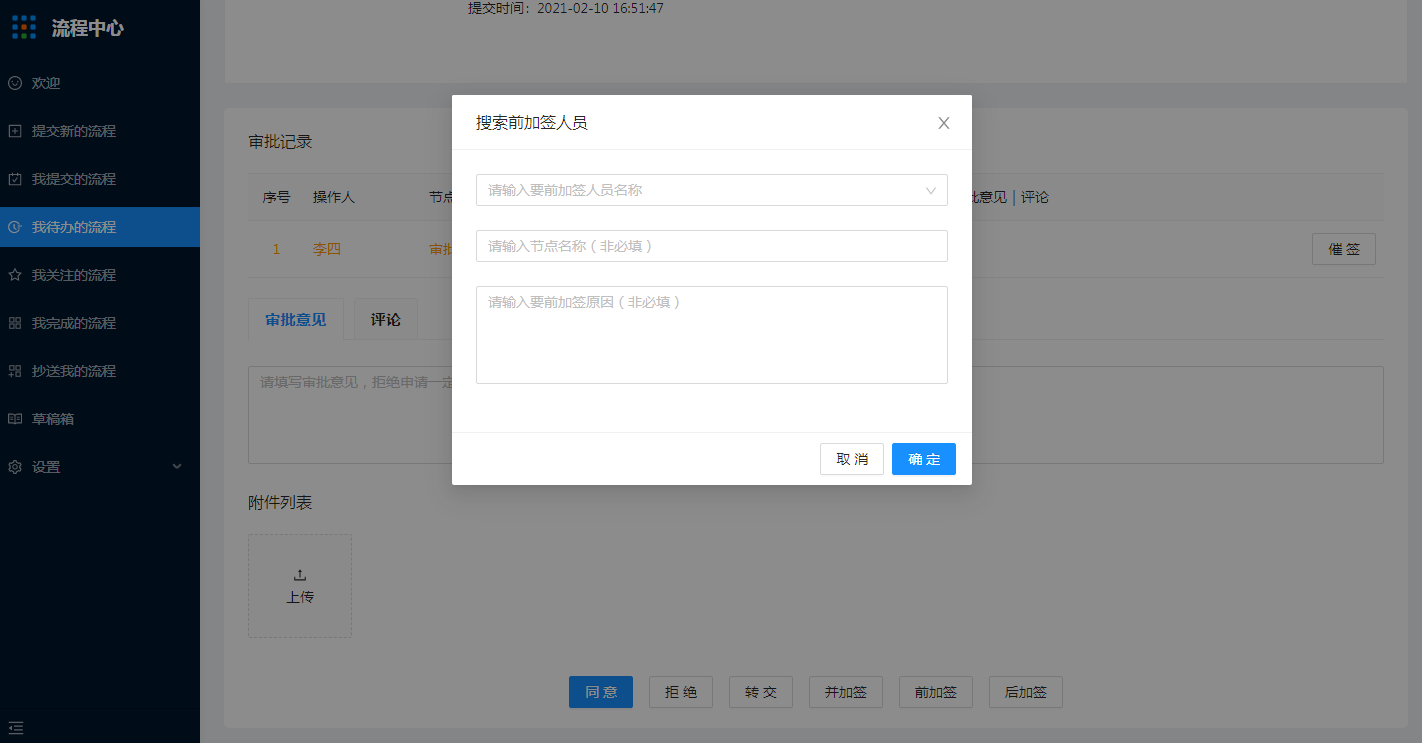Click the 并加签 button
This screenshot has height=743, width=1422.
[846, 692]
